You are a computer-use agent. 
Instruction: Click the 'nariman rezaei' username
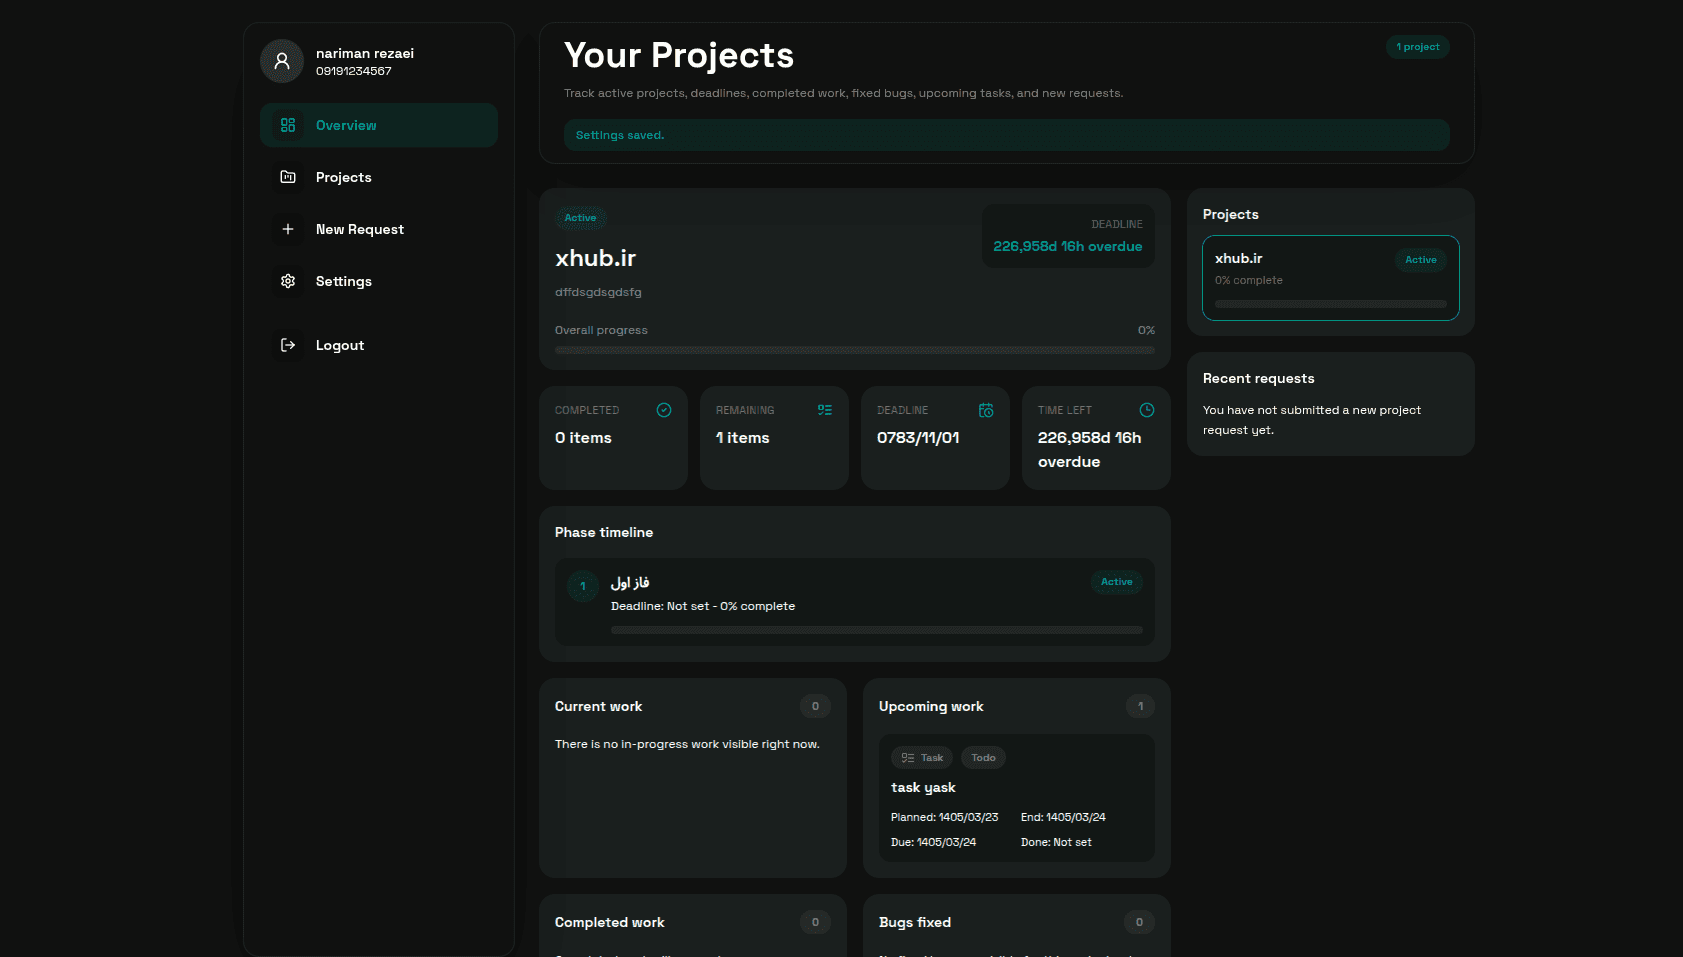pos(365,53)
